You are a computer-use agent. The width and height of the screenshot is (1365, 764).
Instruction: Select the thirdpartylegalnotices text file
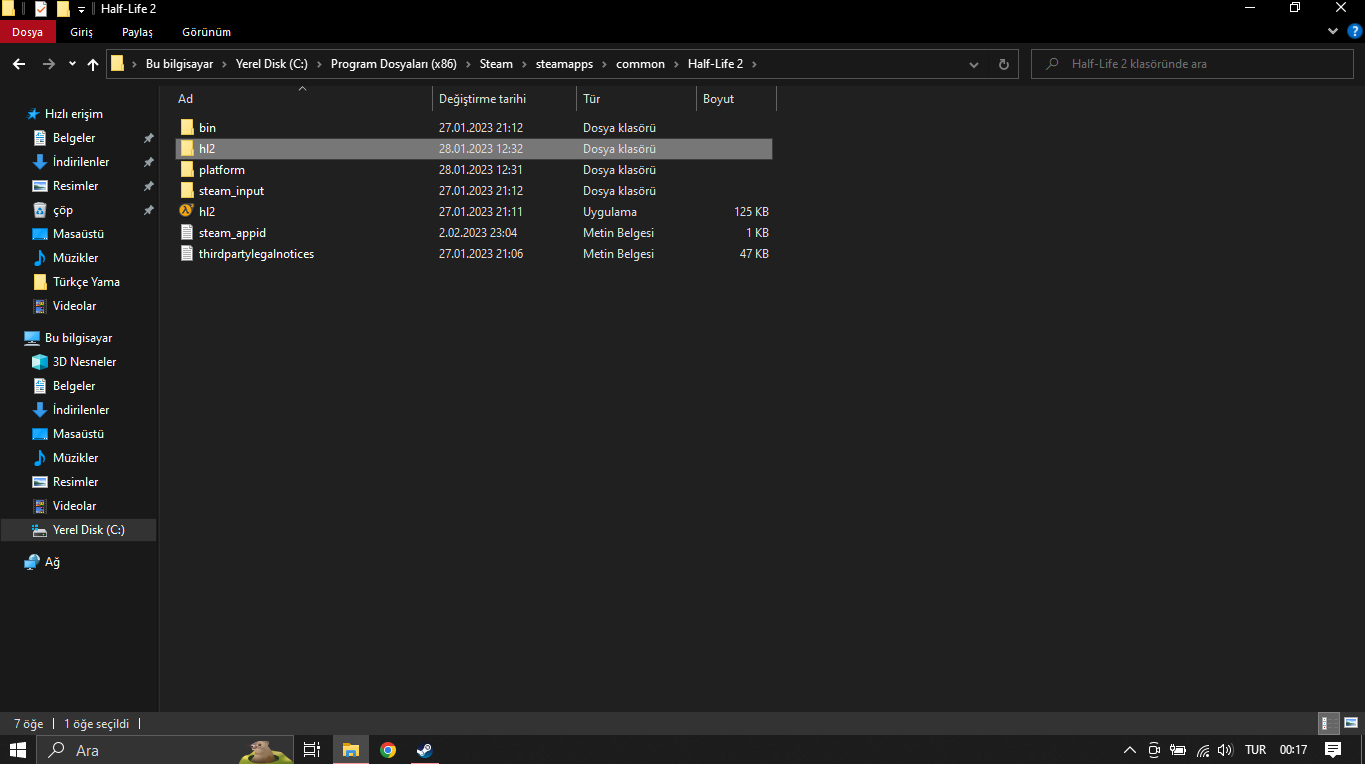(473, 254)
